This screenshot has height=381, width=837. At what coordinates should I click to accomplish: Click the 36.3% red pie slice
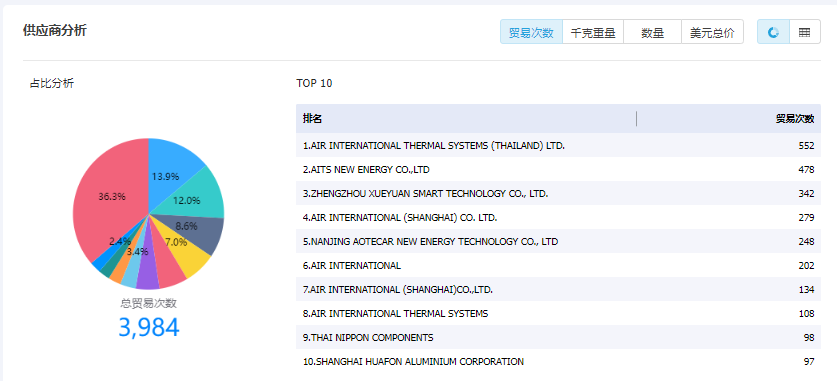(109, 197)
